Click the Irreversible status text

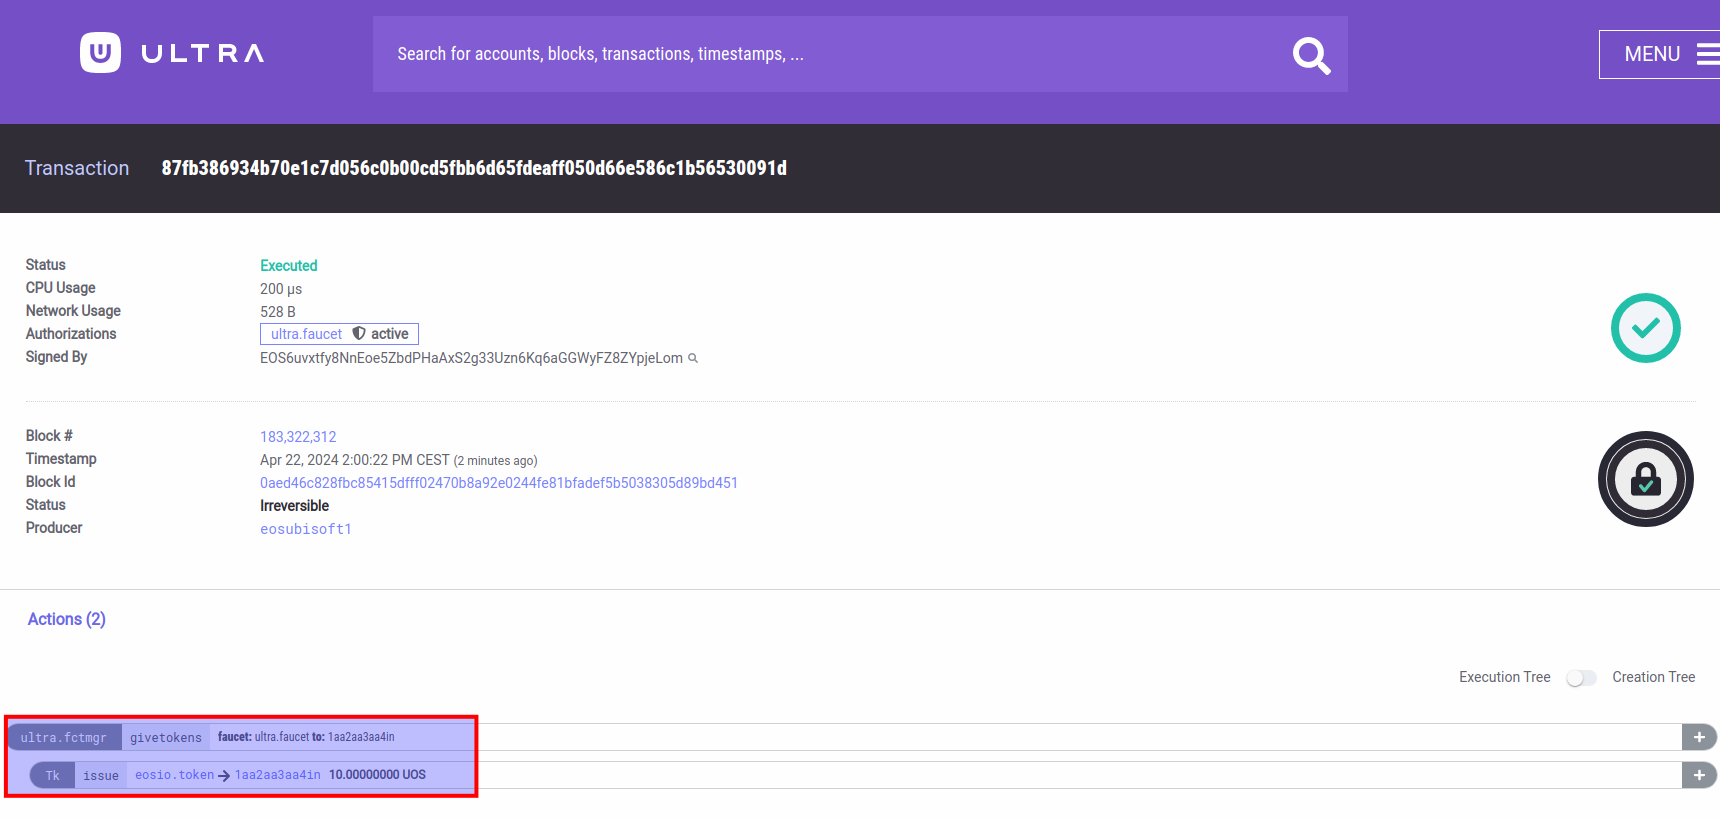pos(294,506)
